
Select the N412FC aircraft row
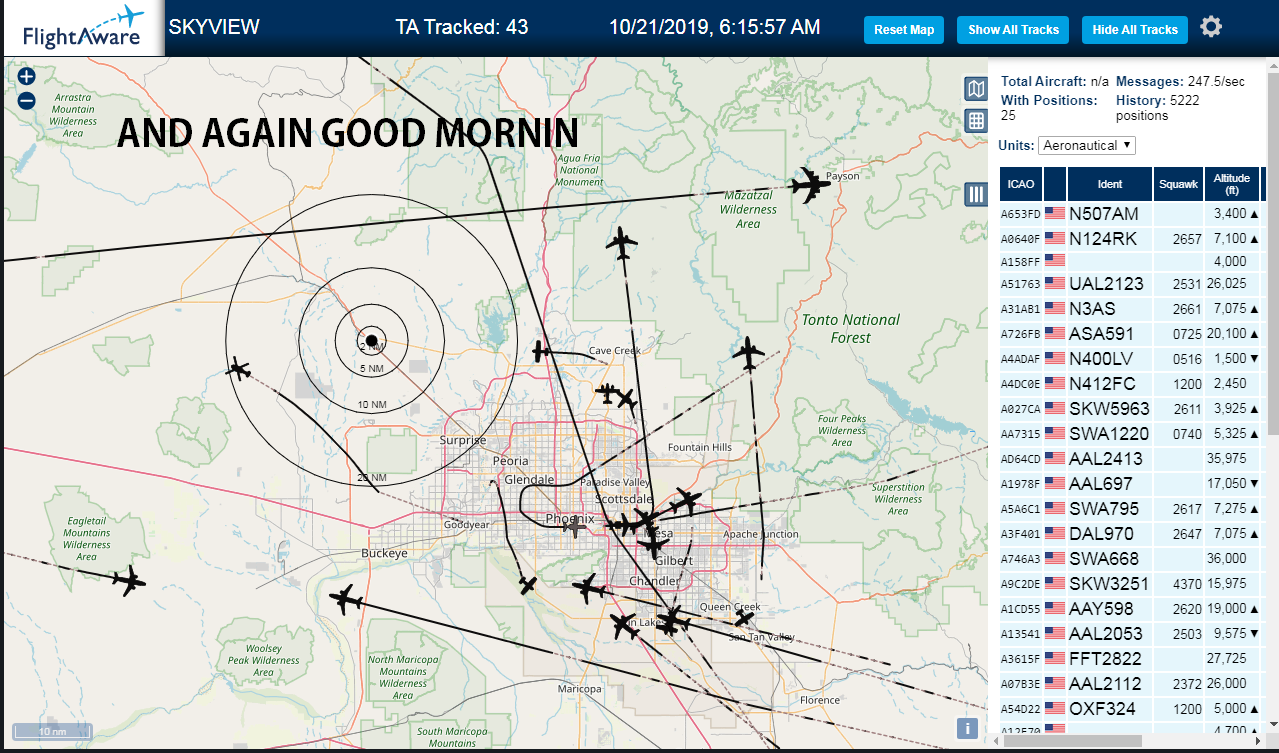(x=1131, y=383)
